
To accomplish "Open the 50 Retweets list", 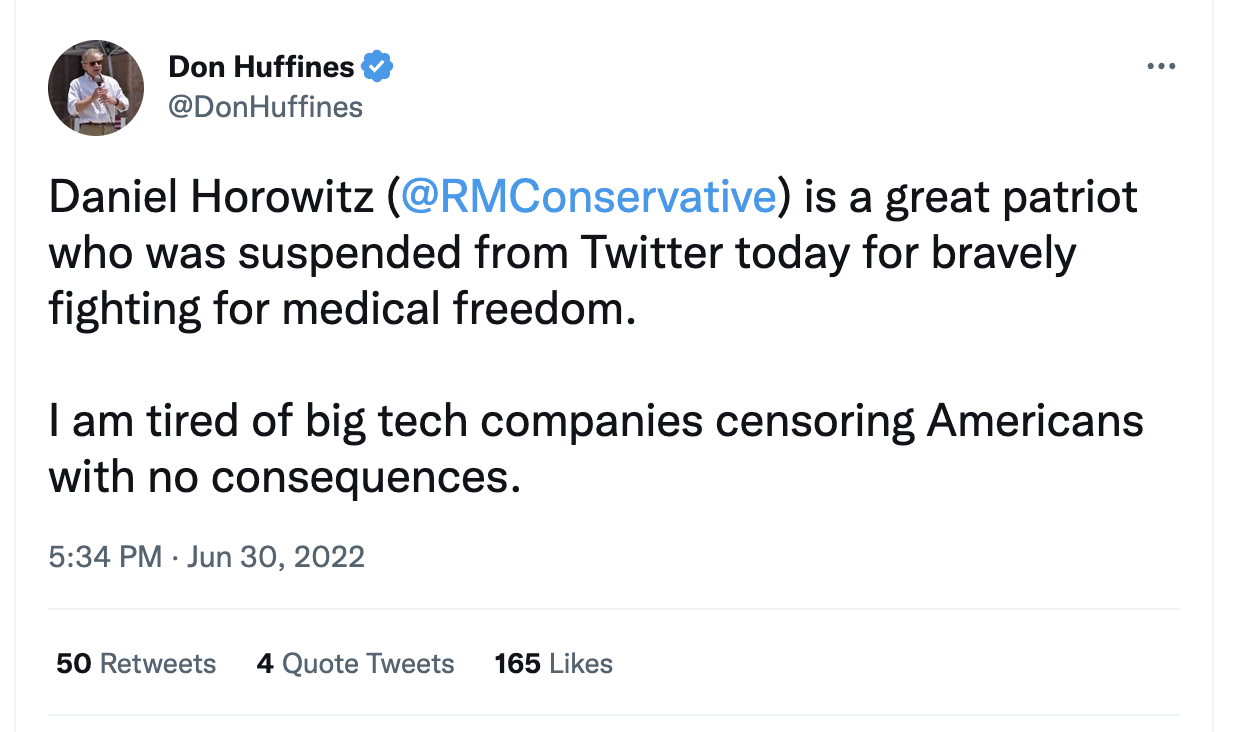I will (x=135, y=663).
